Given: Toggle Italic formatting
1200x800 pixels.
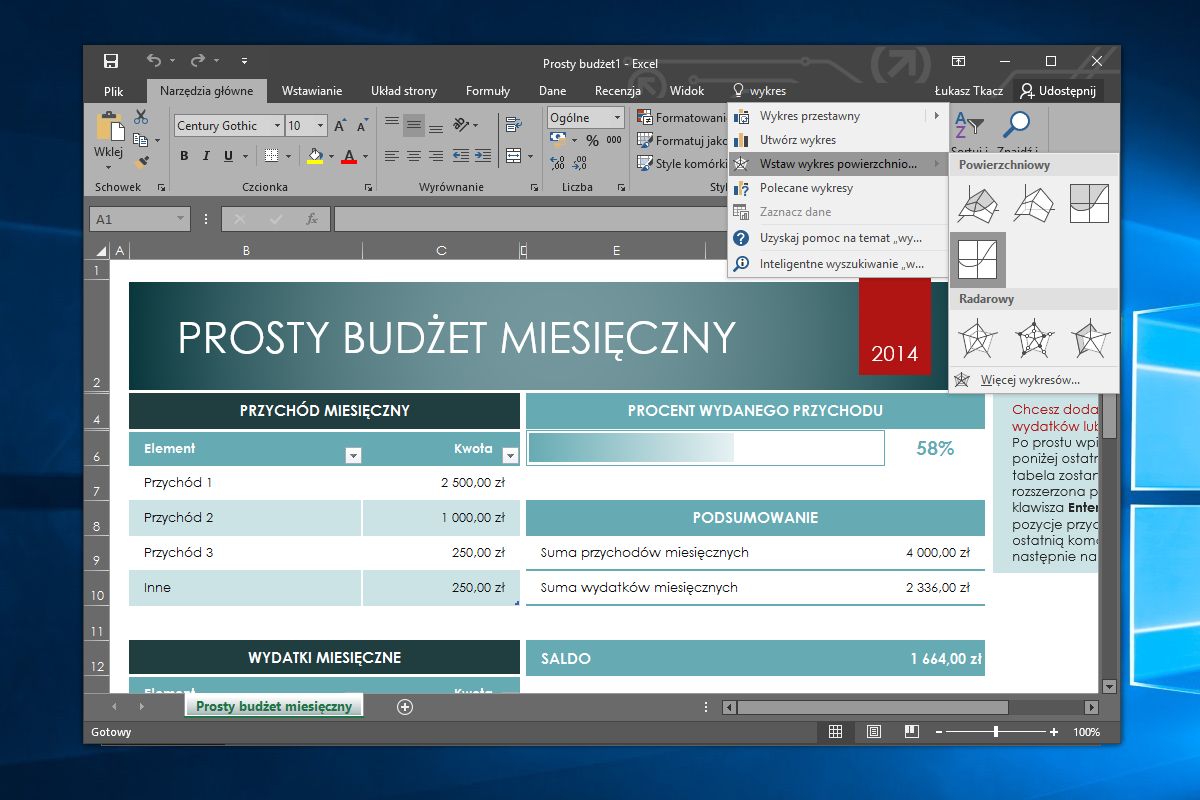Looking at the screenshot, I should coord(206,156).
